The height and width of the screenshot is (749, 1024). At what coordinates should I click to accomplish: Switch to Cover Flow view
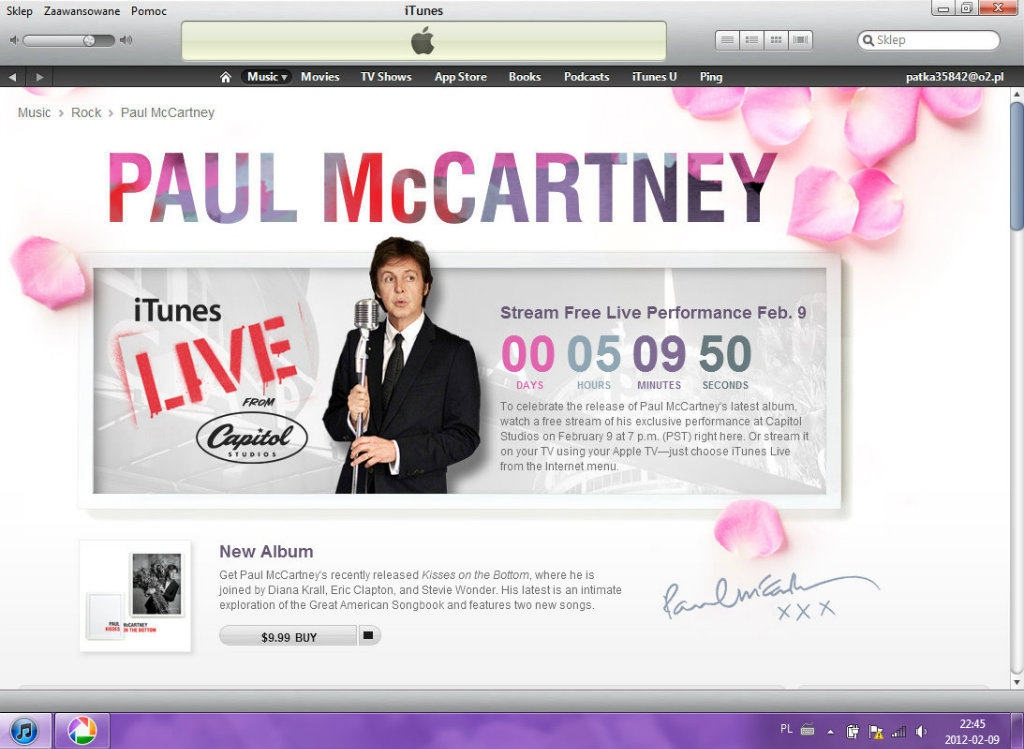point(800,40)
